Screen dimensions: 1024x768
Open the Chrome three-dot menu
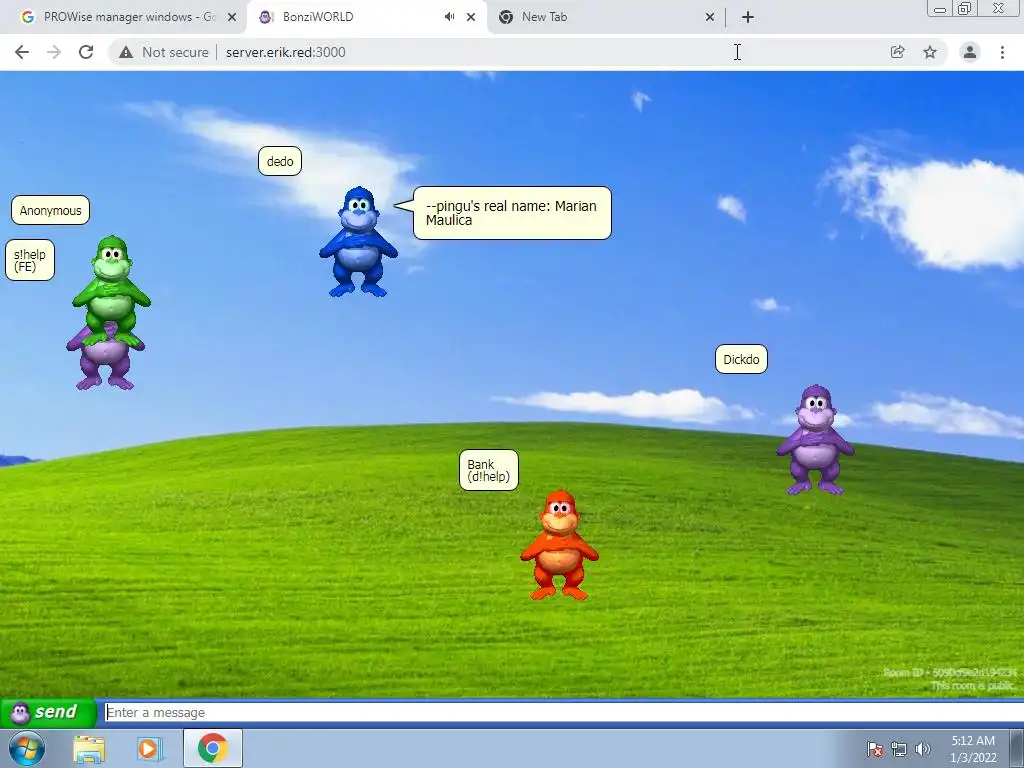(1002, 52)
